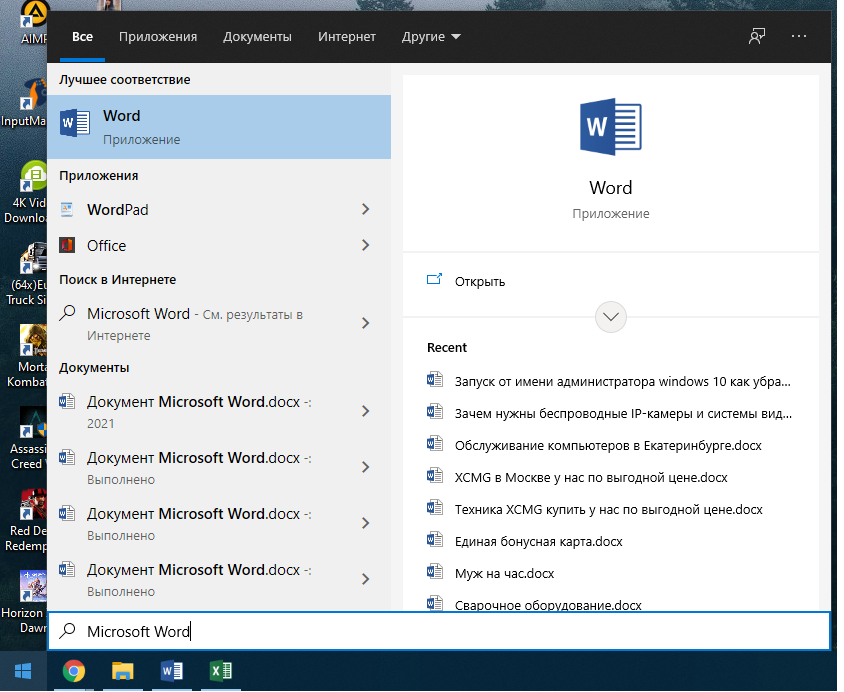The width and height of the screenshot is (844, 692).
Task: Launch Excel from the taskbar
Action: click(x=220, y=670)
